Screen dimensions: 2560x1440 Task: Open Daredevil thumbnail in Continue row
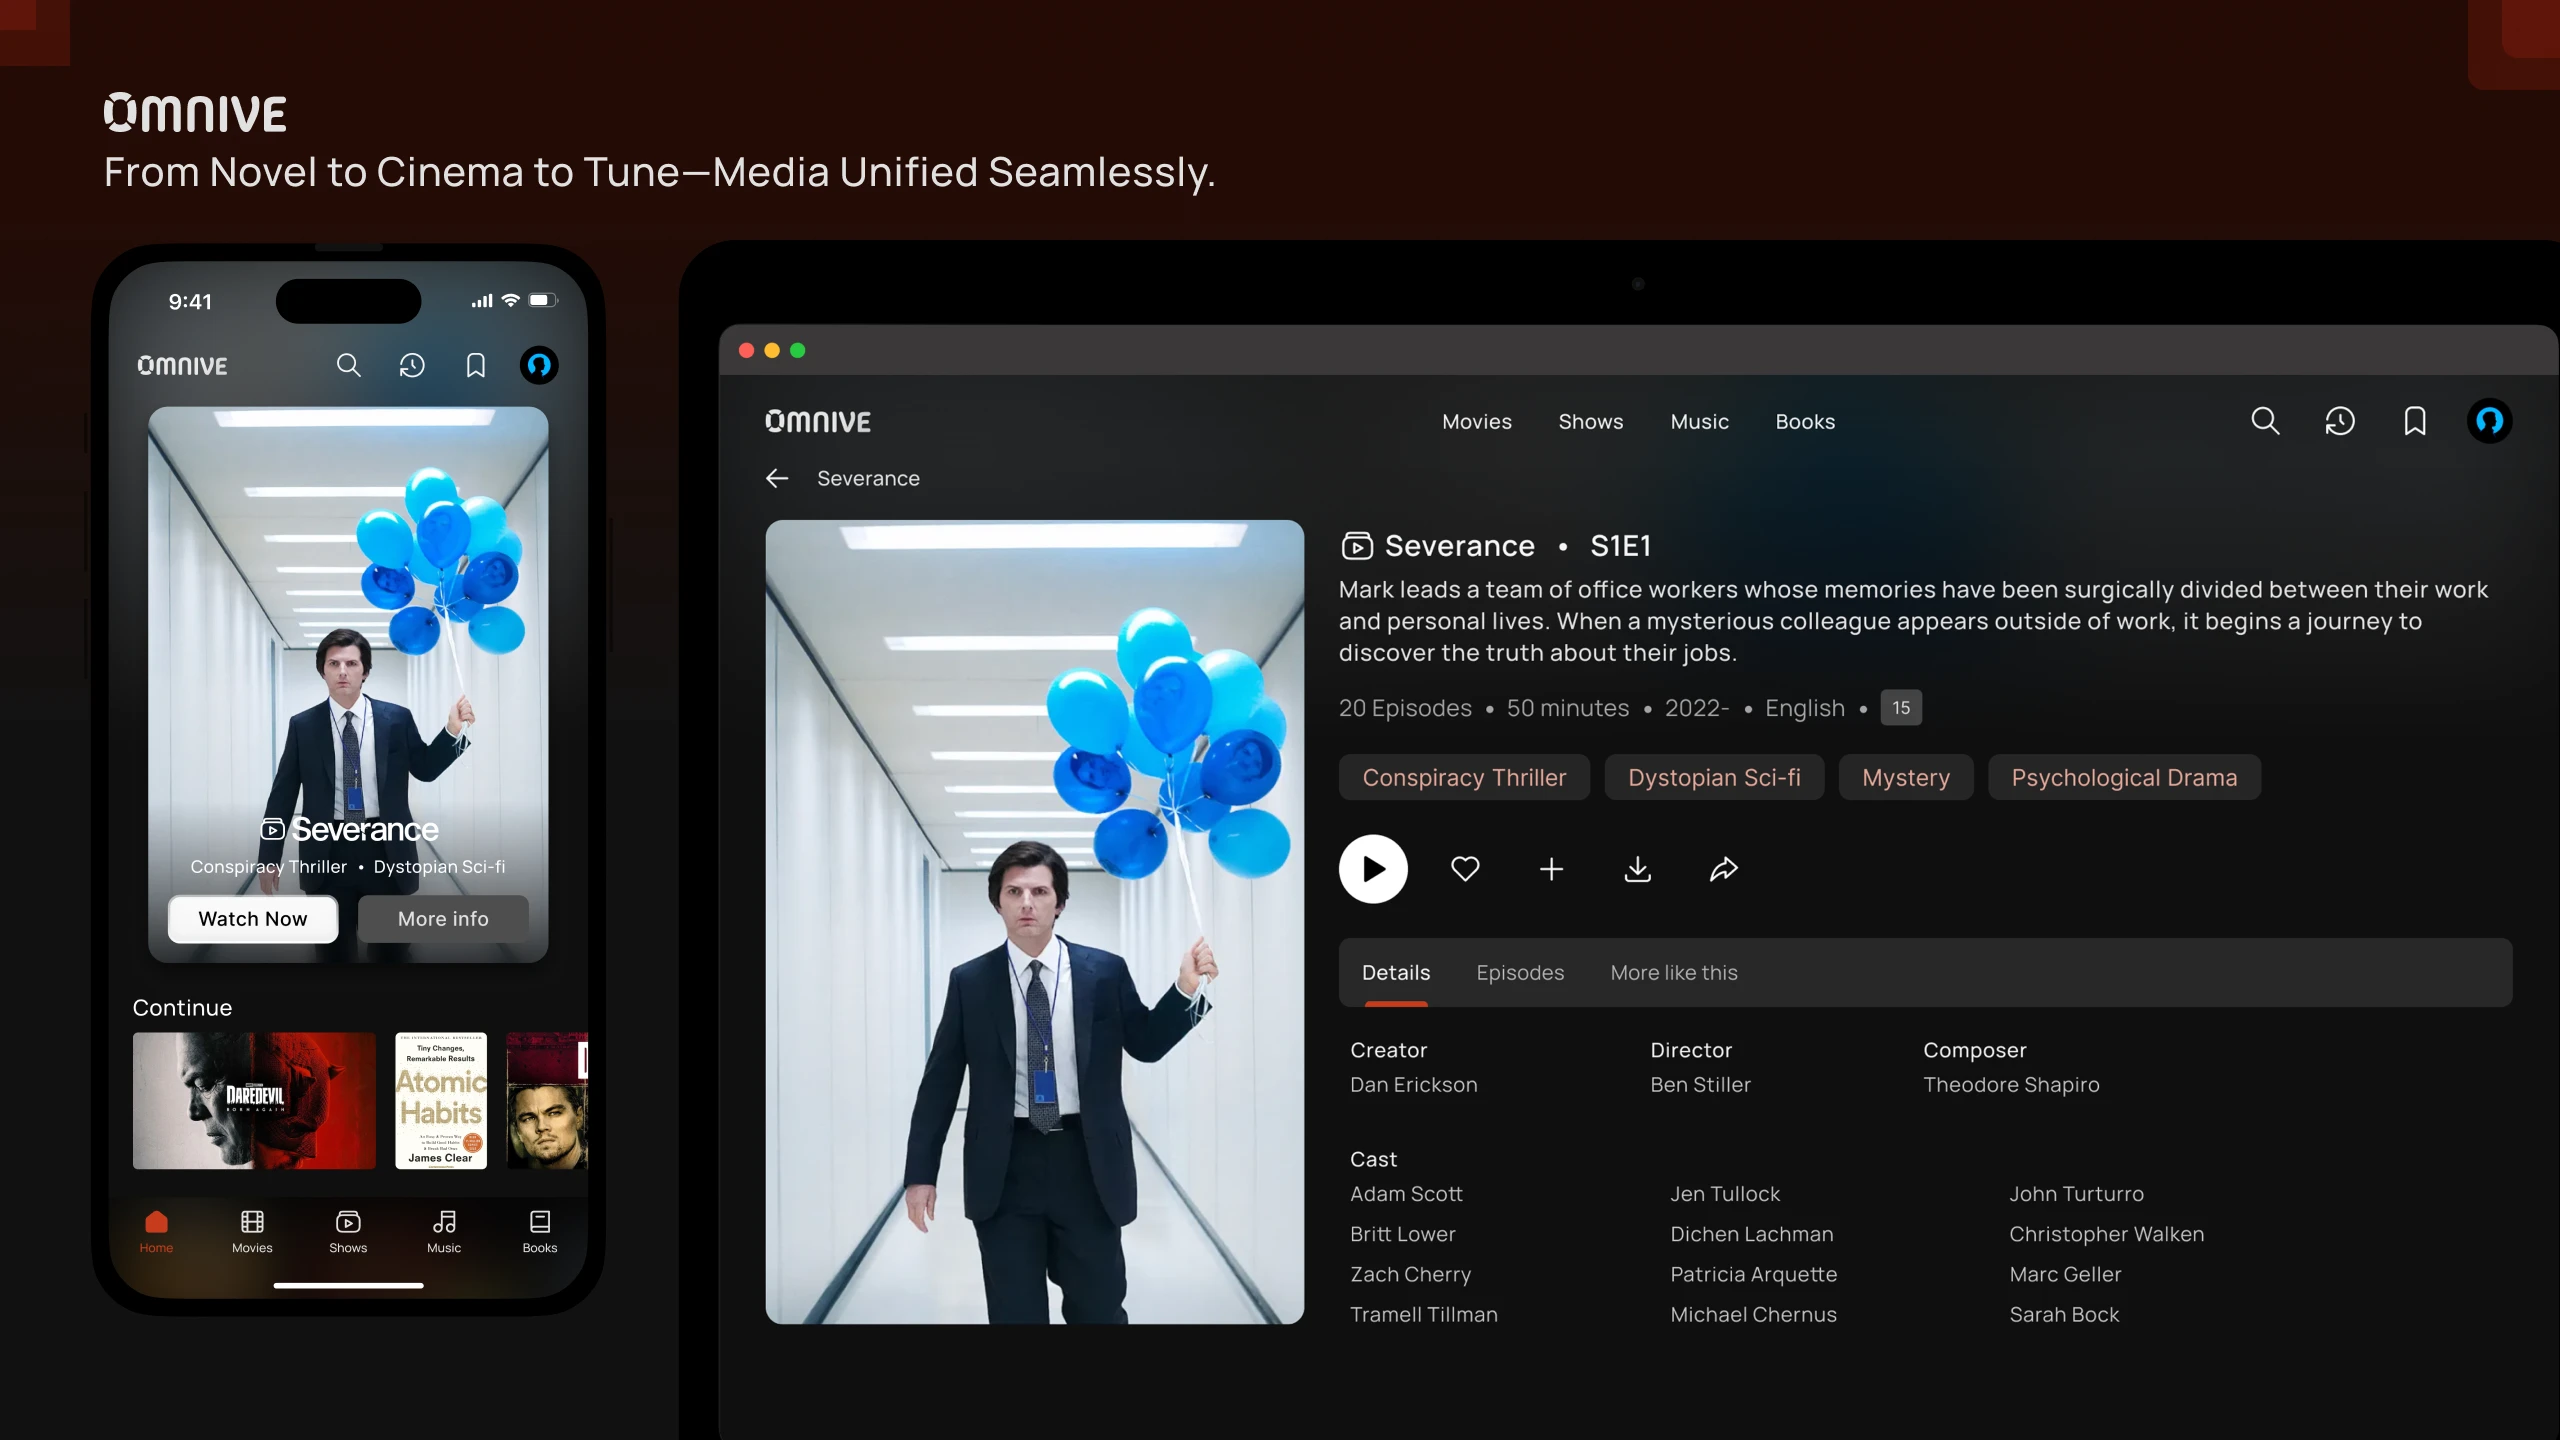tap(254, 1100)
